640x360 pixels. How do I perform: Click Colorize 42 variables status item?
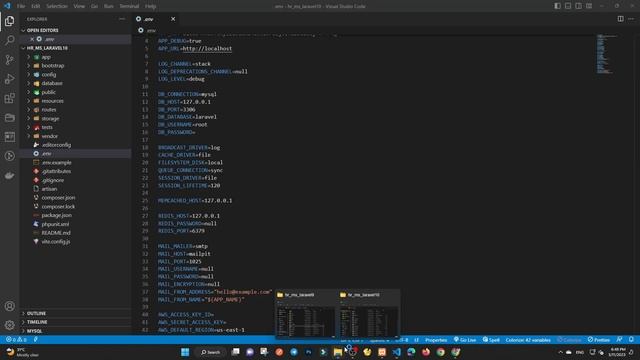(528, 340)
